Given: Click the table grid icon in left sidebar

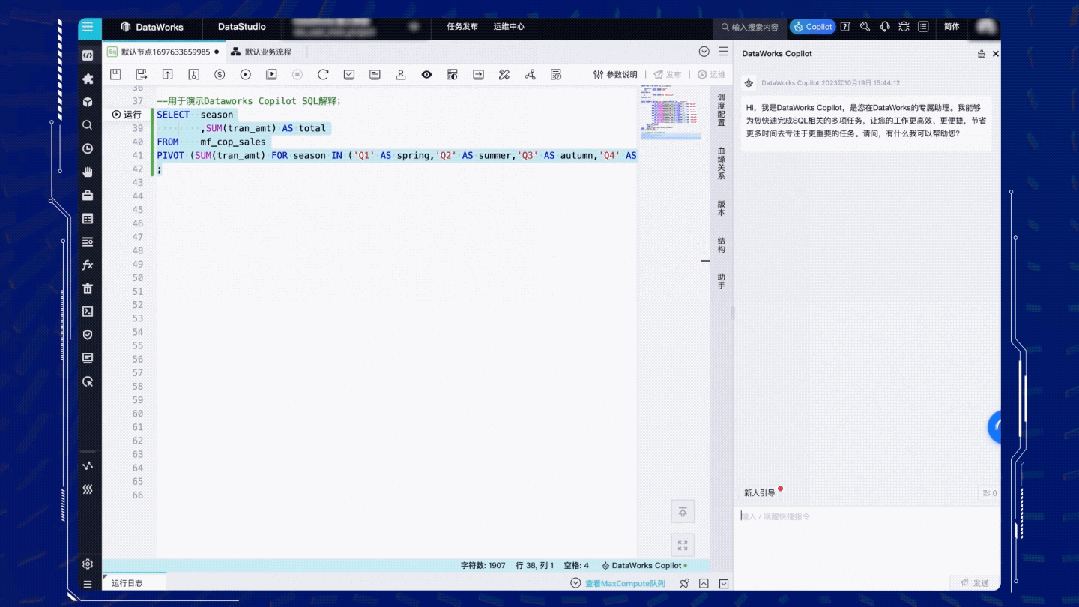Looking at the screenshot, I should click(87, 219).
